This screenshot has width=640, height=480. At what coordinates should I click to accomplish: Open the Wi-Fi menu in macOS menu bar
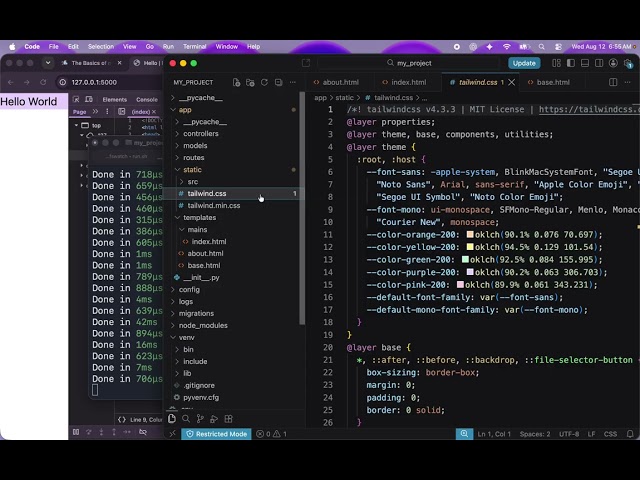(x=507, y=47)
